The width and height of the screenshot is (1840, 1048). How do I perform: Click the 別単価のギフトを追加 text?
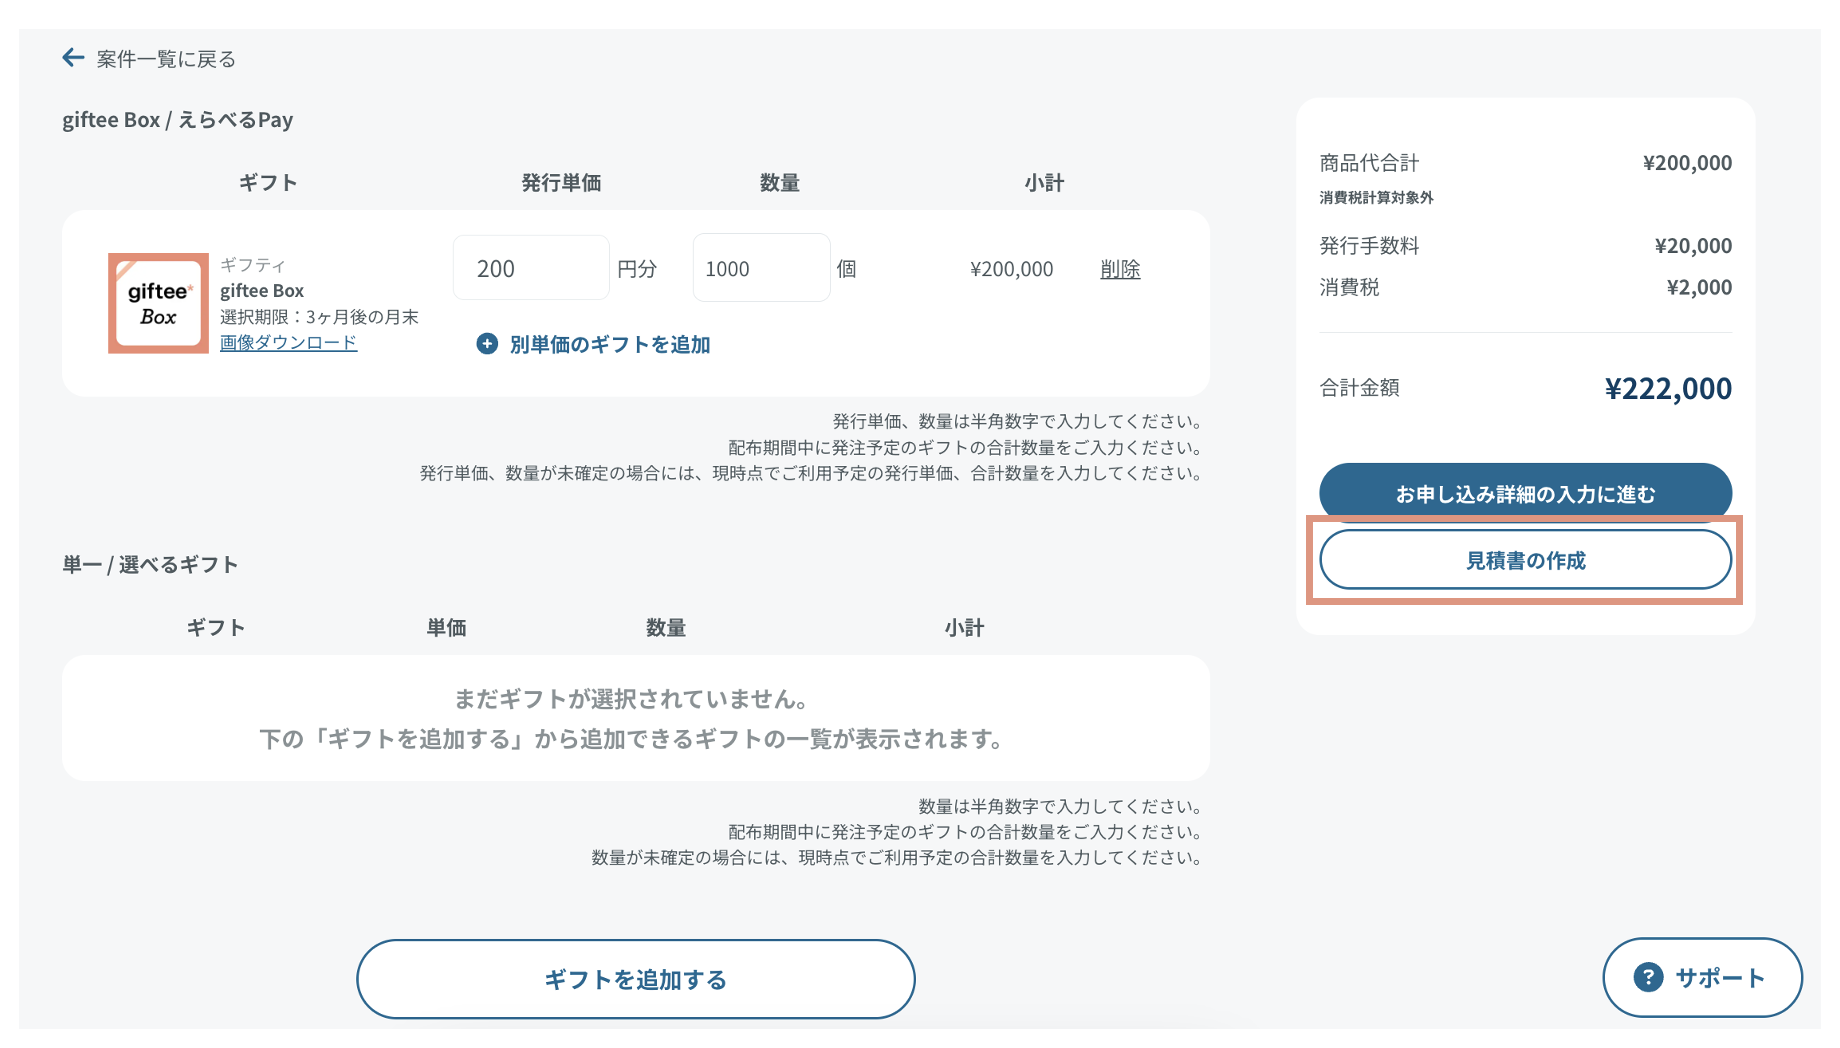609,344
